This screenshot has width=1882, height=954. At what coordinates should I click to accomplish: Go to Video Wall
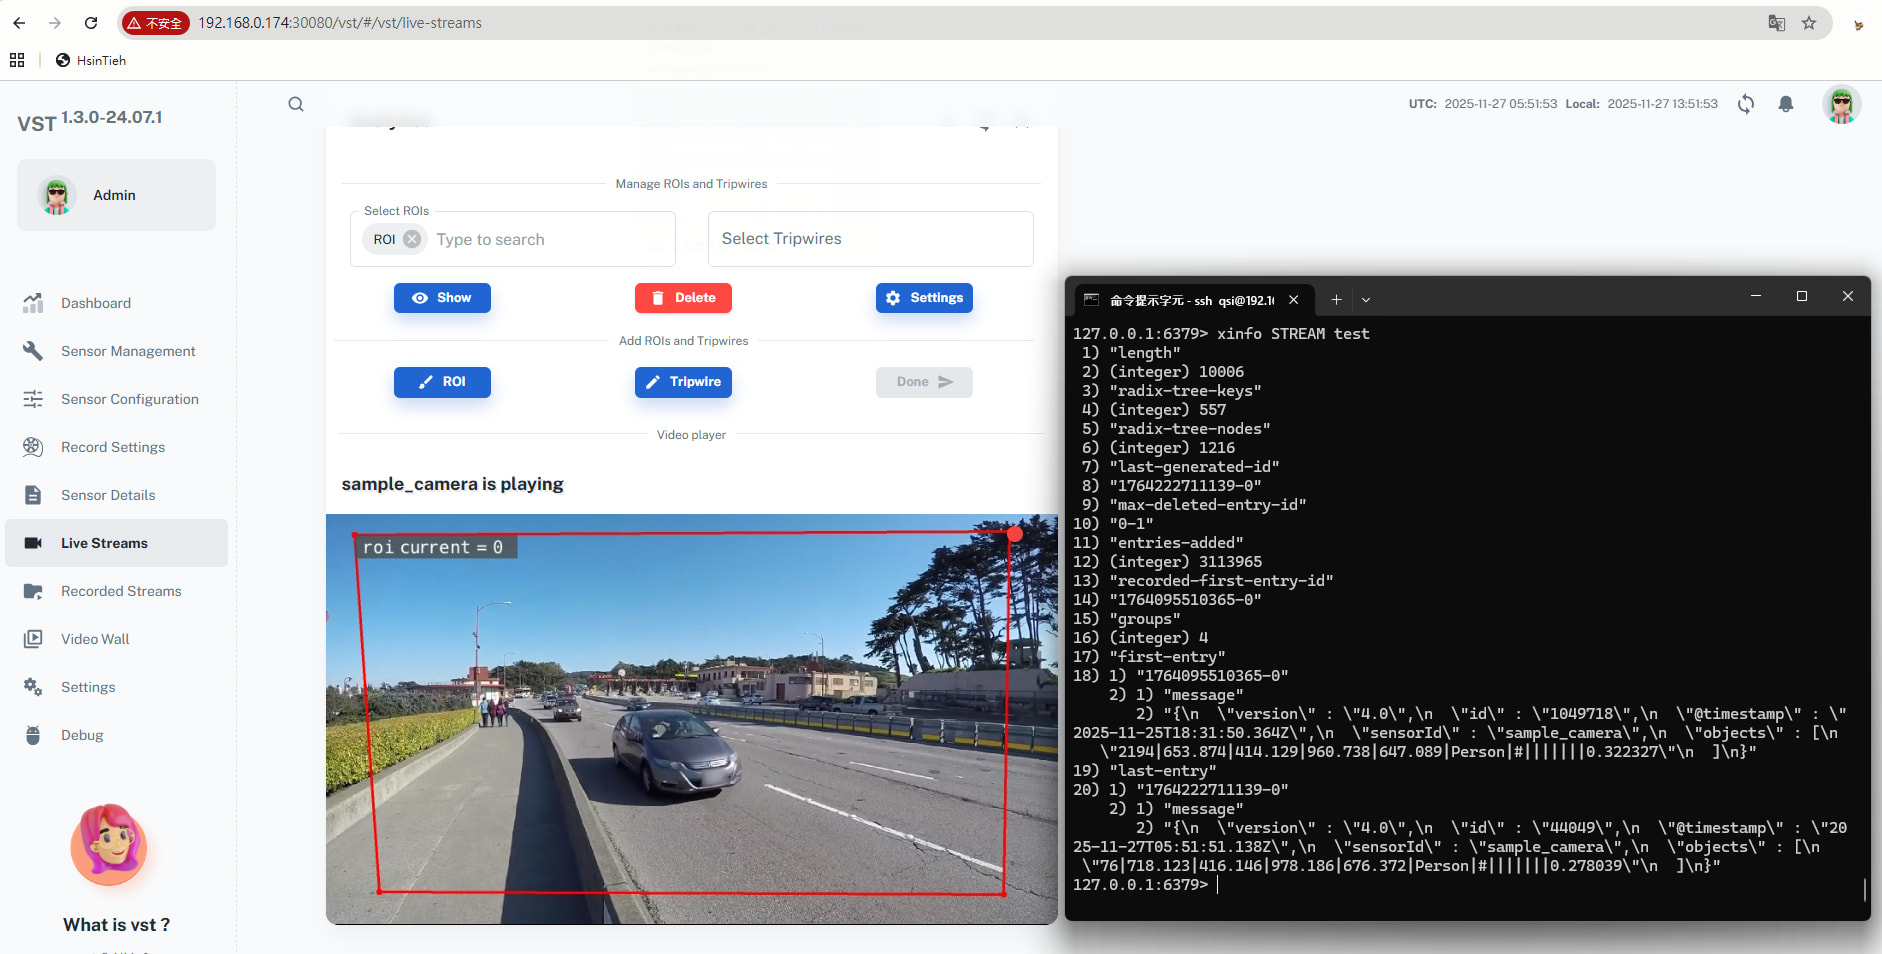pyautogui.click(x=116, y=639)
